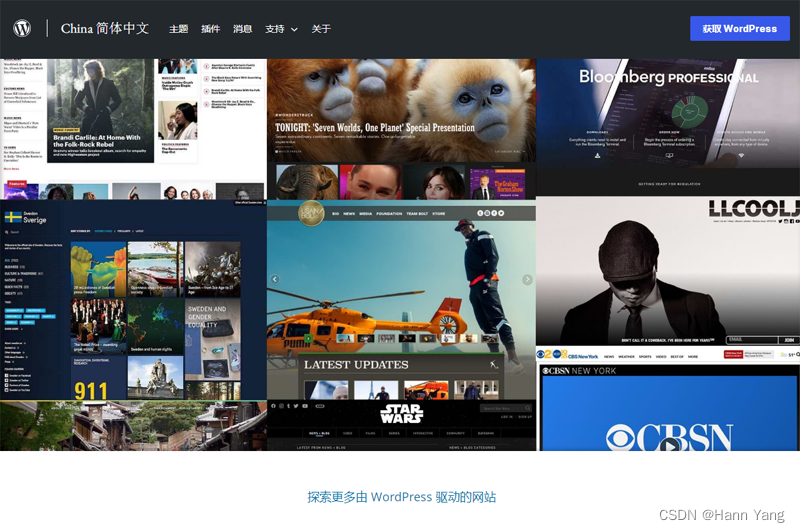The height and width of the screenshot is (532, 800).
Task: Open the 关于 navigation item
Action: (321, 29)
